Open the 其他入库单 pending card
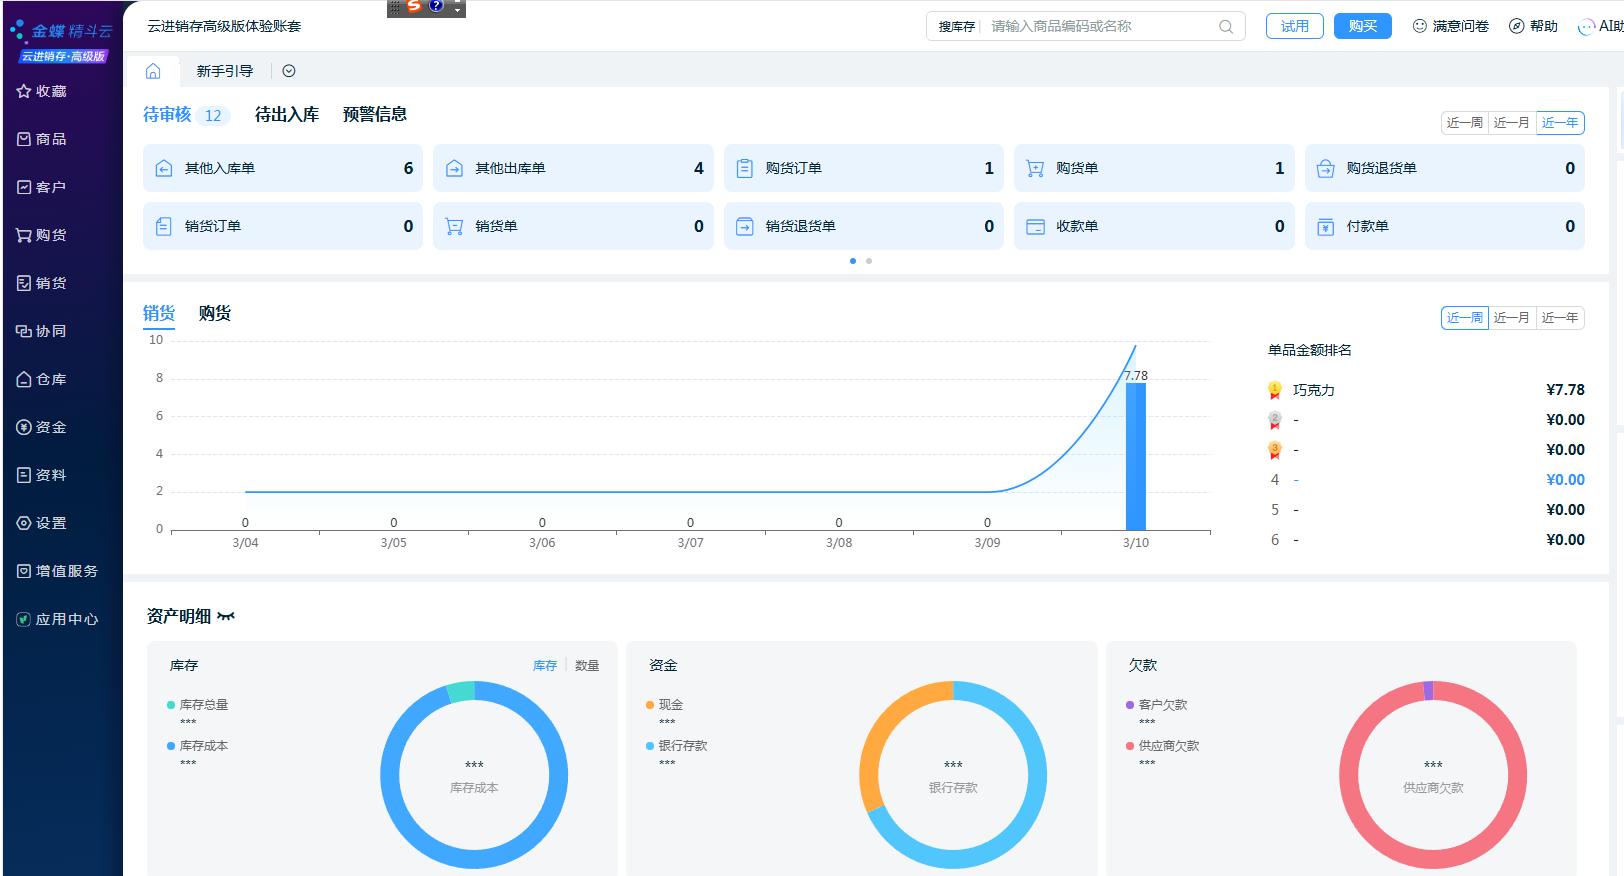The width and height of the screenshot is (1624, 876). tap(283, 168)
